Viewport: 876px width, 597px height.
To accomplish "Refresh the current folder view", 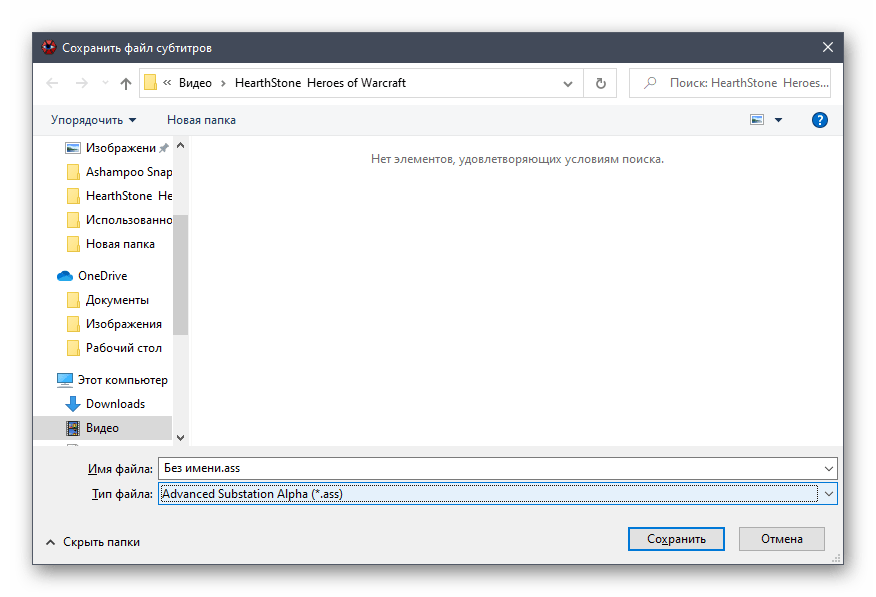I will click(x=601, y=83).
